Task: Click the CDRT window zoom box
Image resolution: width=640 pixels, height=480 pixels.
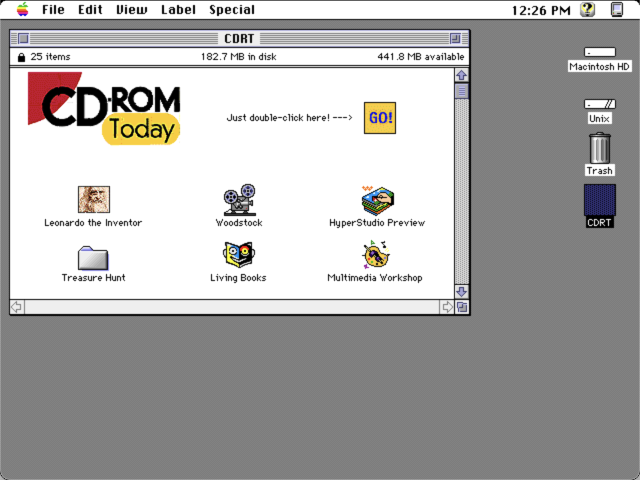Action: coord(455,38)
